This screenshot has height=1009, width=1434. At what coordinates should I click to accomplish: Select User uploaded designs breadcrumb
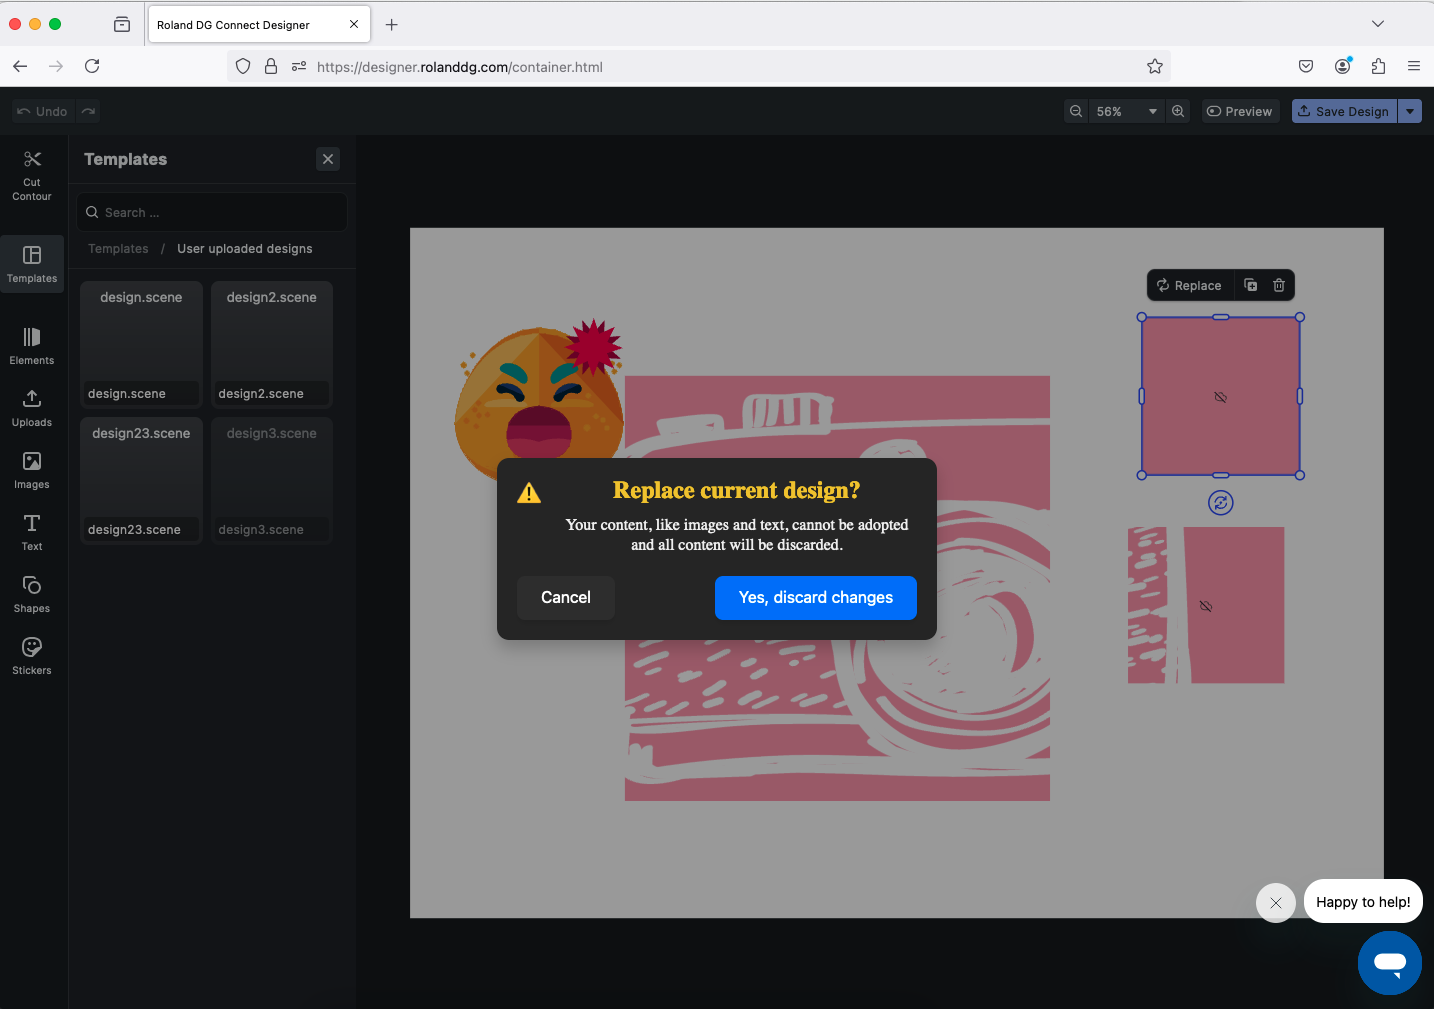[x=245, y=249]
